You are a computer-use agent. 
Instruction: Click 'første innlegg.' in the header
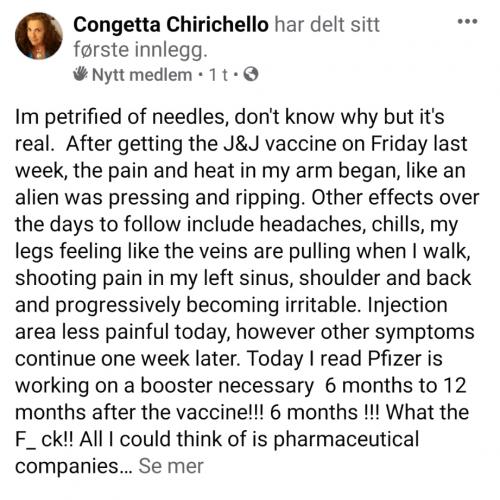pyautogui.click(x=140, y=50)
